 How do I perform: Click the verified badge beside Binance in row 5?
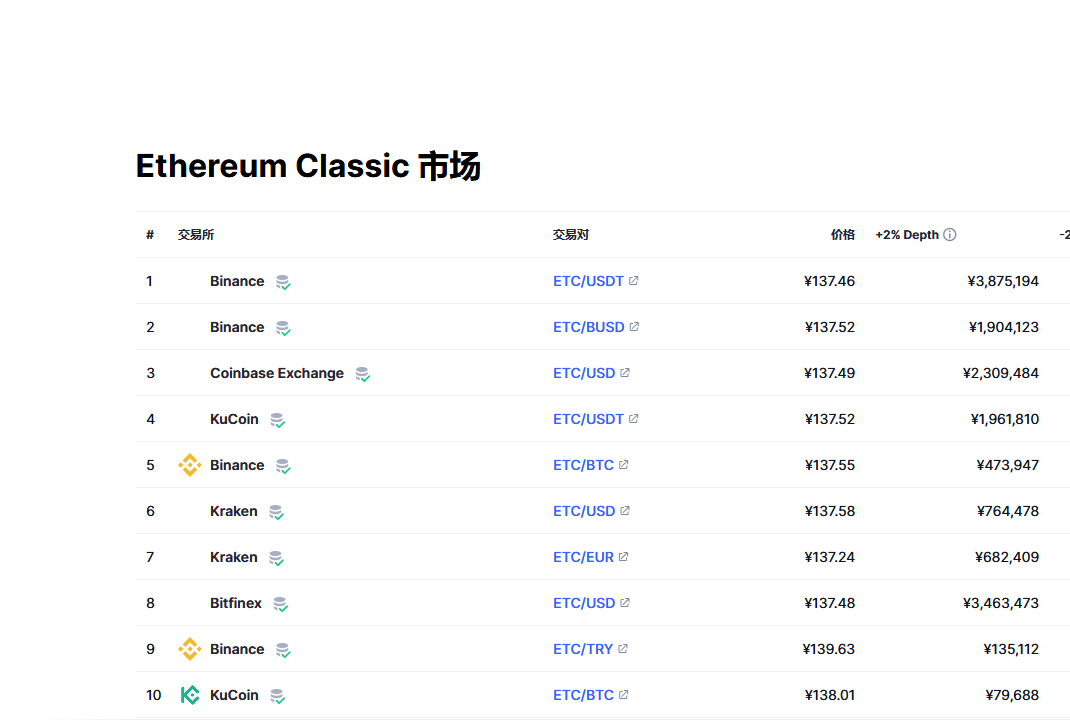[283, 466]
